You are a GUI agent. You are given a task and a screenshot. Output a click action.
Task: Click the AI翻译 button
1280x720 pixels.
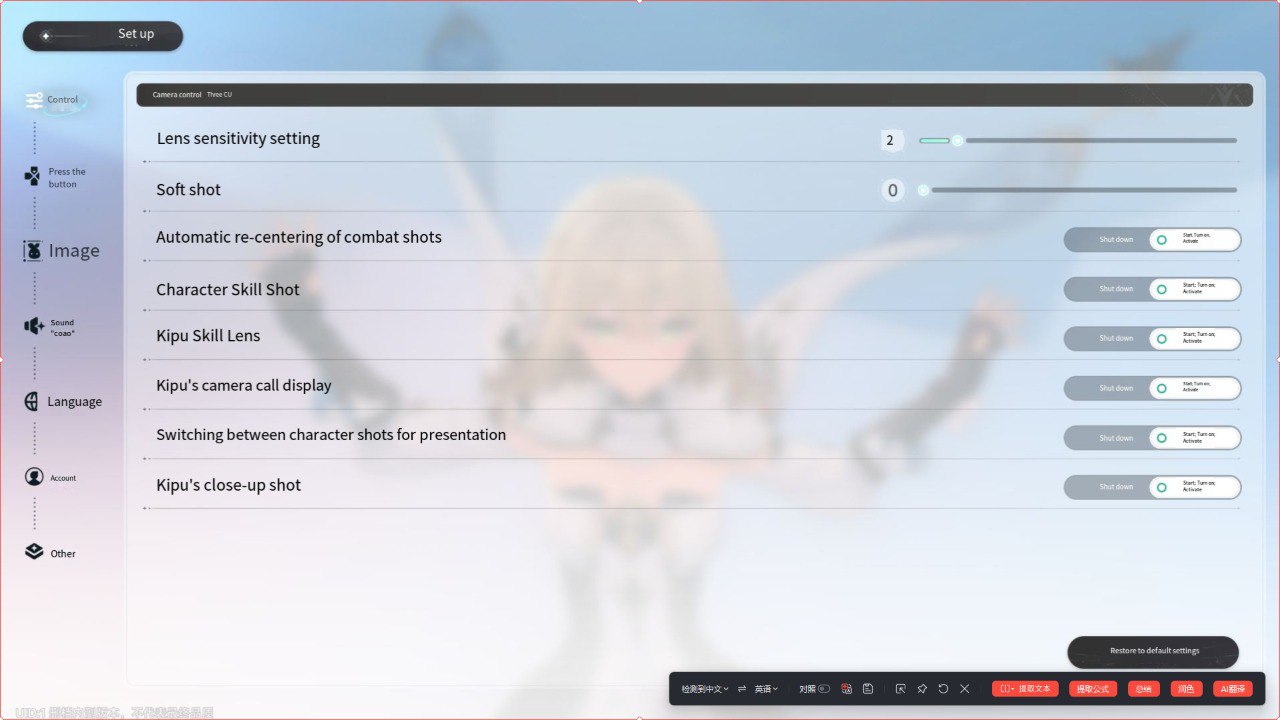point(1233,689)
